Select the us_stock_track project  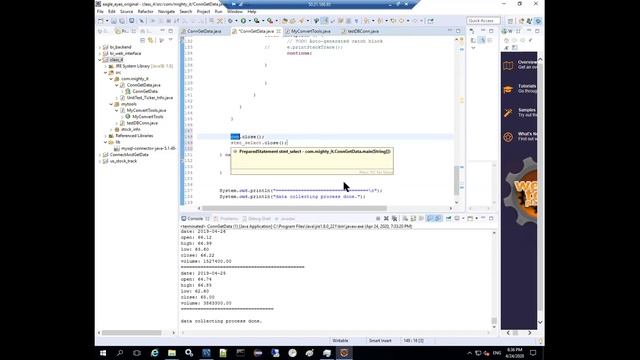click(x=123, y=161)
